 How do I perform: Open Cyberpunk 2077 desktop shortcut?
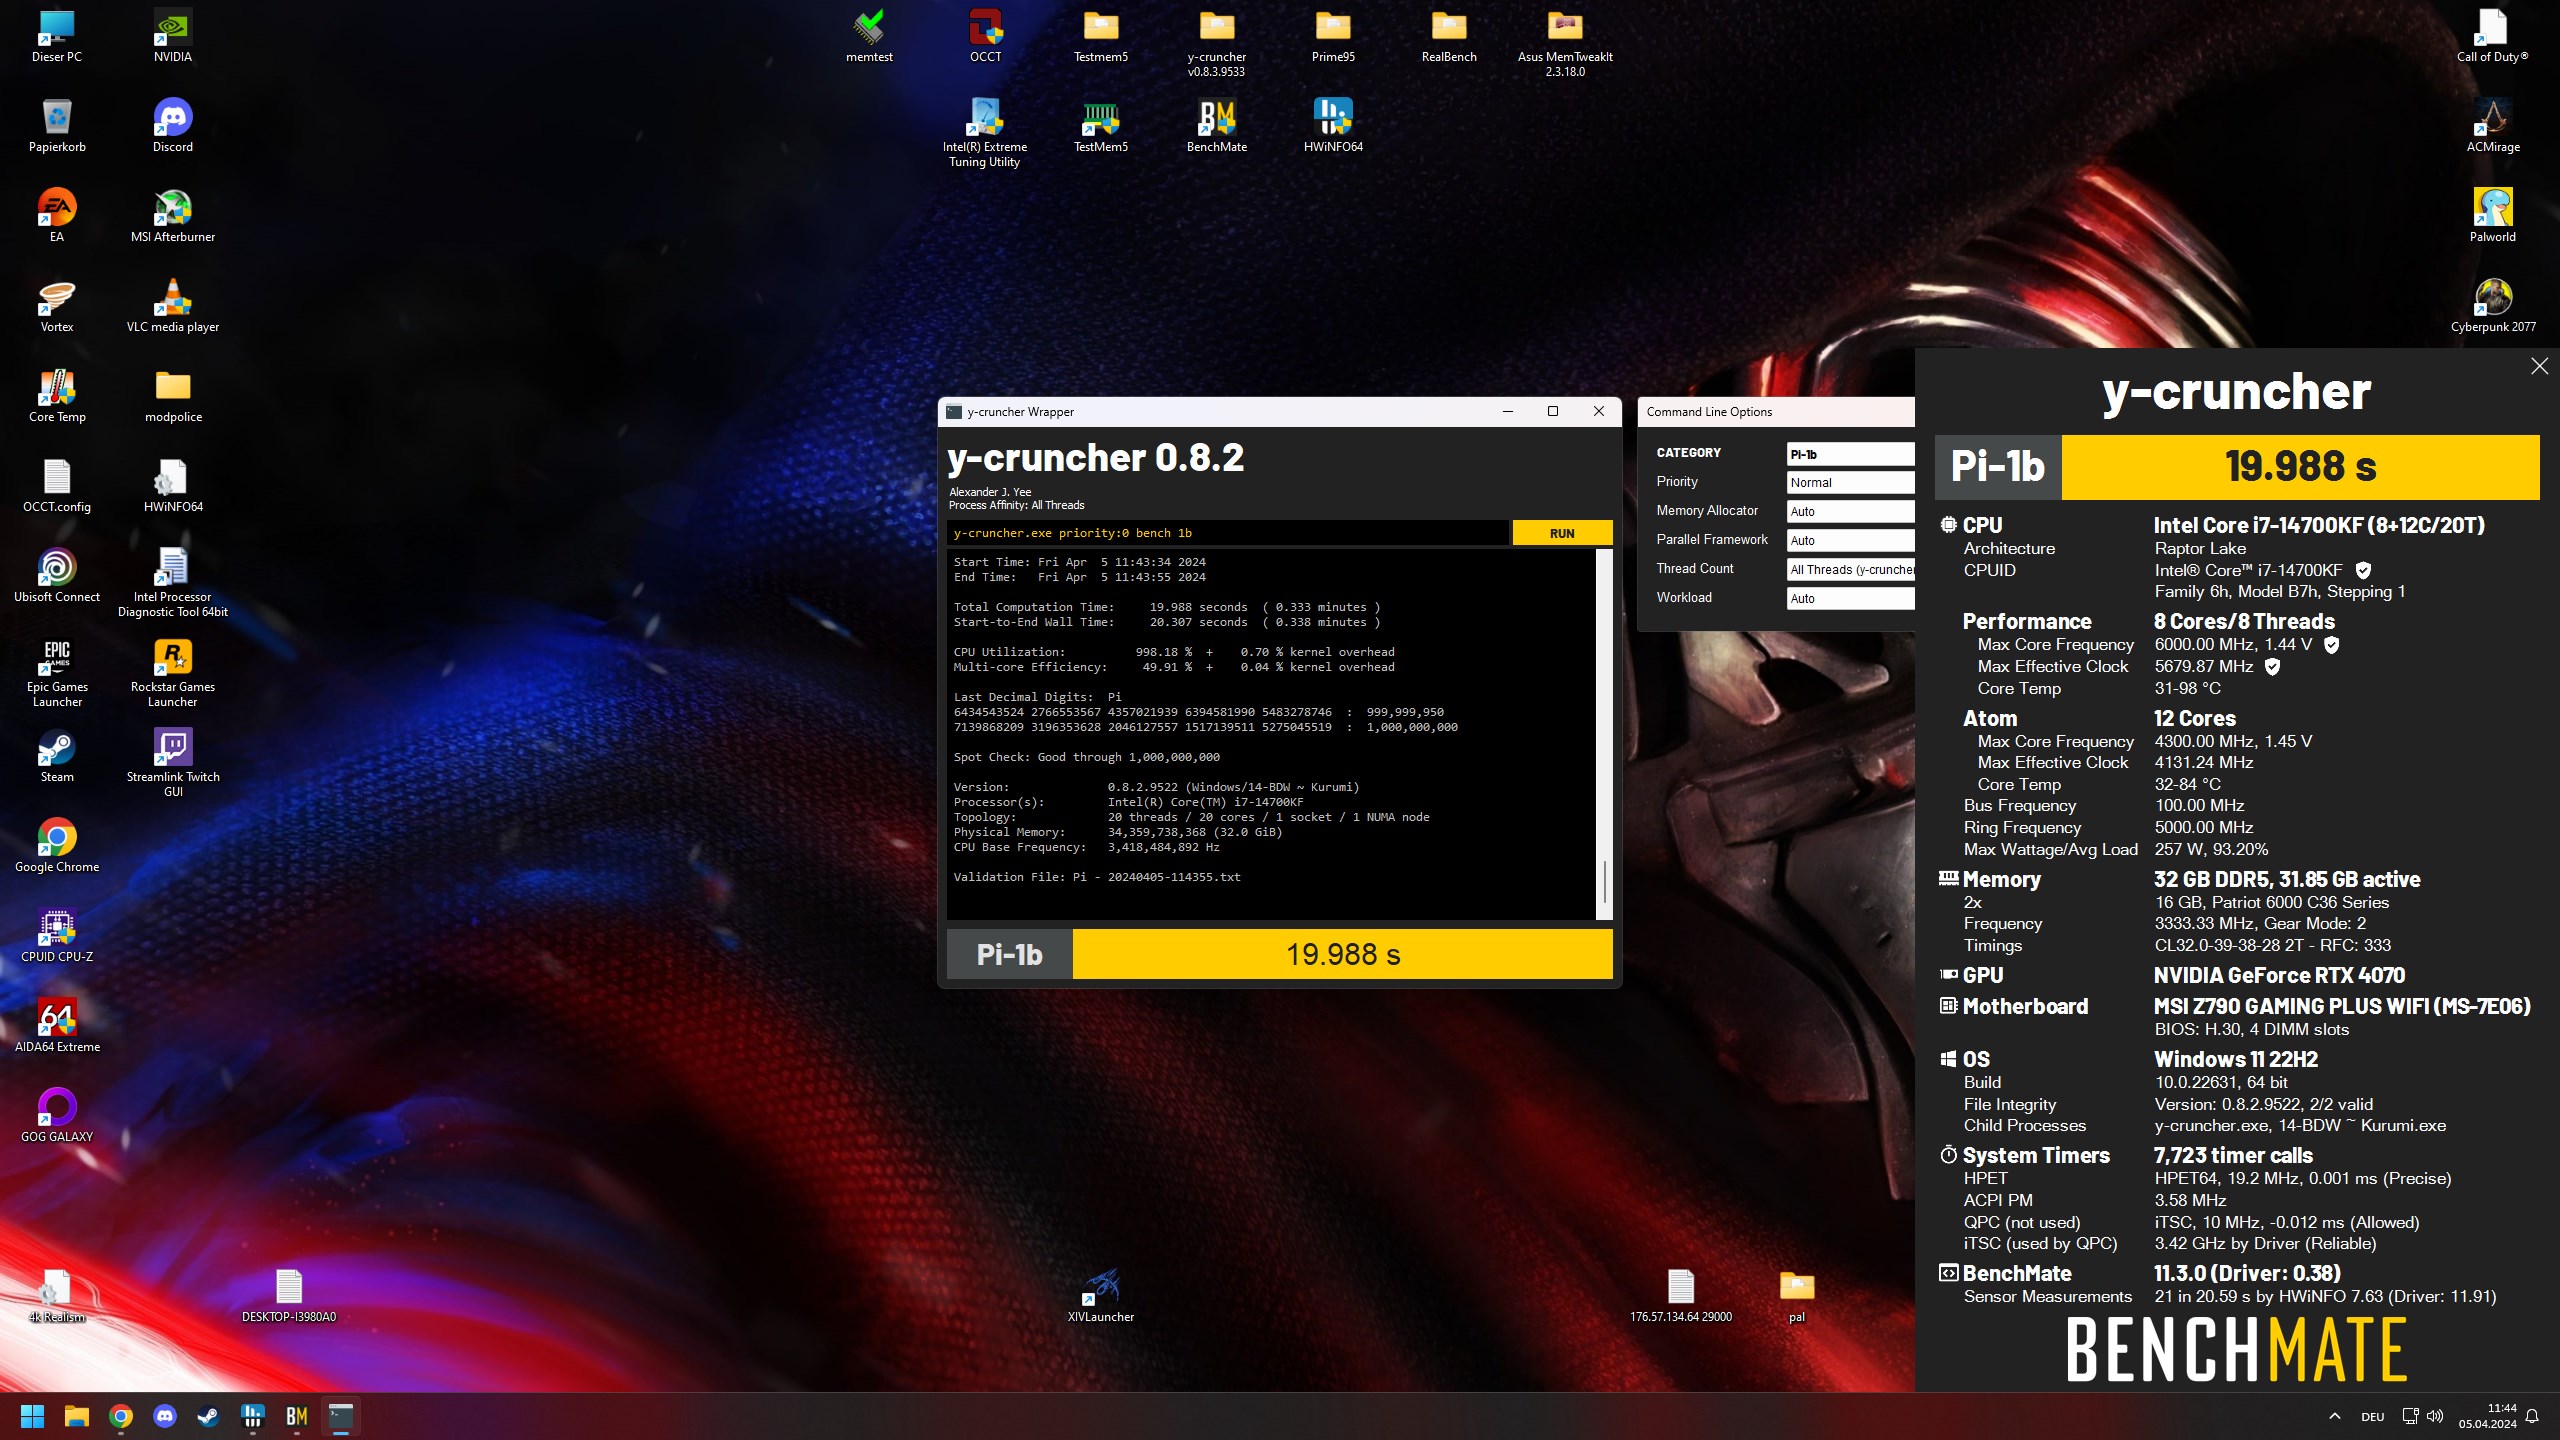[2493, 307]
